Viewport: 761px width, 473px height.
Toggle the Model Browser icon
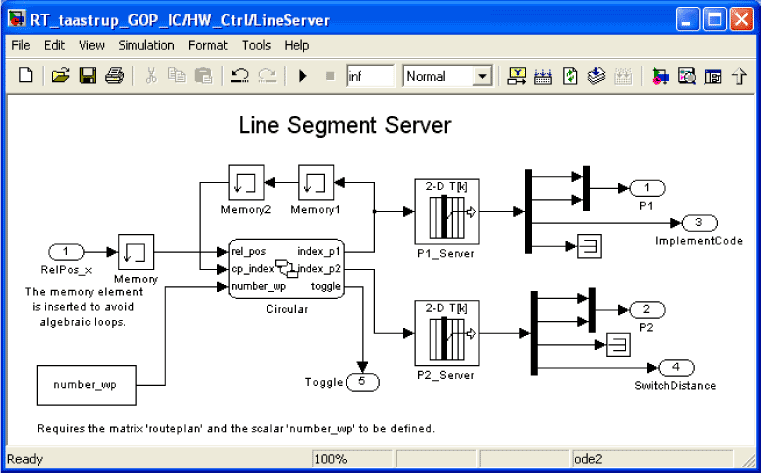point(713,76)
